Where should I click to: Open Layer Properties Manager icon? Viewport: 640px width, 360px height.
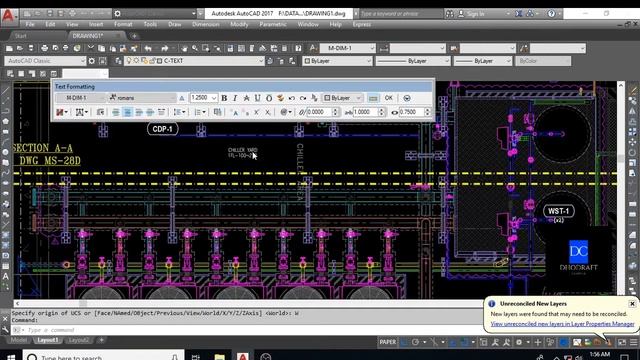[x=118, y=61]
